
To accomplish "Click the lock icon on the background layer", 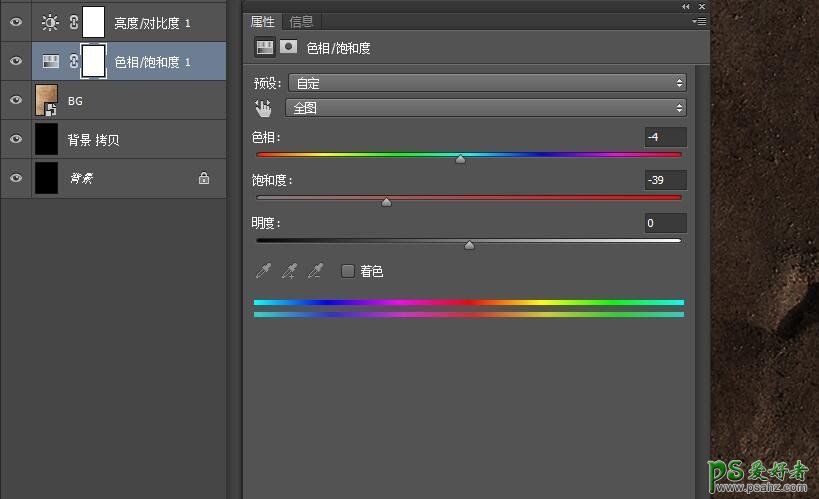I will [x=204, y=179].
